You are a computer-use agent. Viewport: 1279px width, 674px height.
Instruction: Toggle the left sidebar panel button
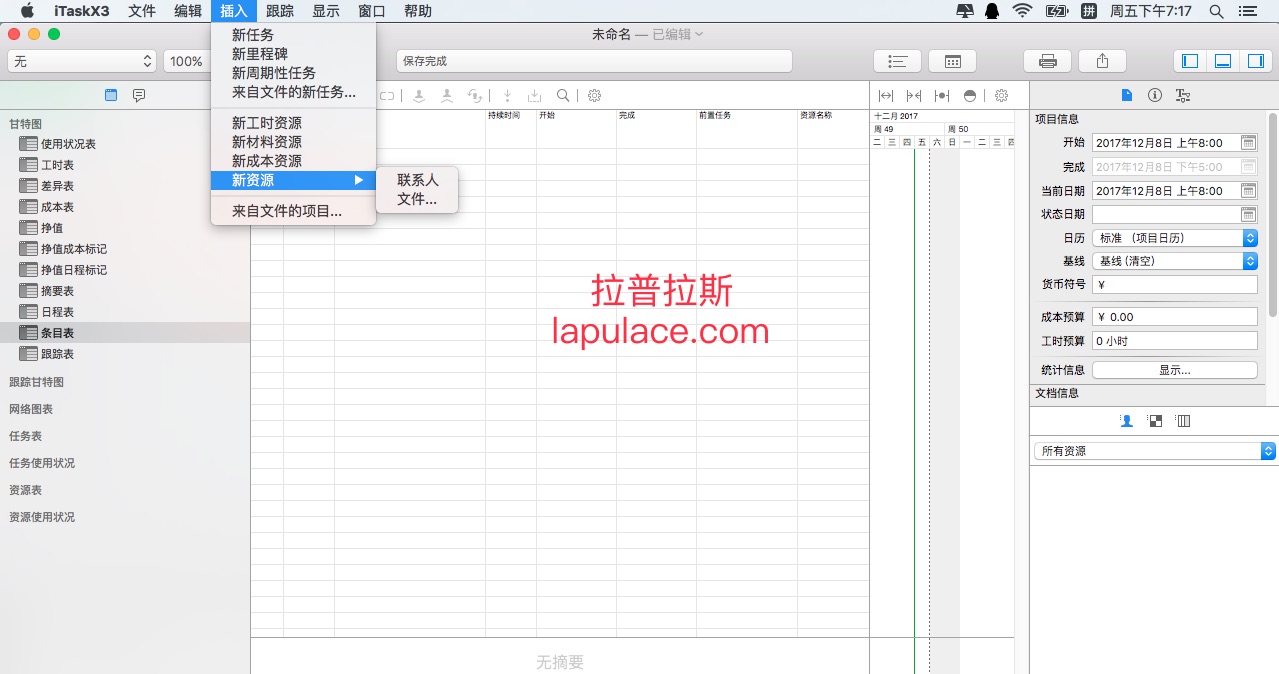point(1189,61)
